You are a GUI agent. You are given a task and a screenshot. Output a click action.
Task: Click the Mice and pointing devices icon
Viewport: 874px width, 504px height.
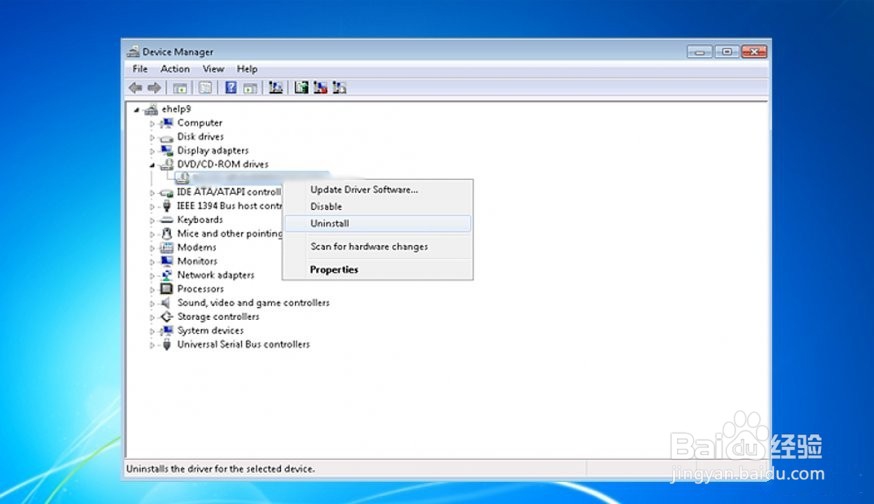pos(166,234)
